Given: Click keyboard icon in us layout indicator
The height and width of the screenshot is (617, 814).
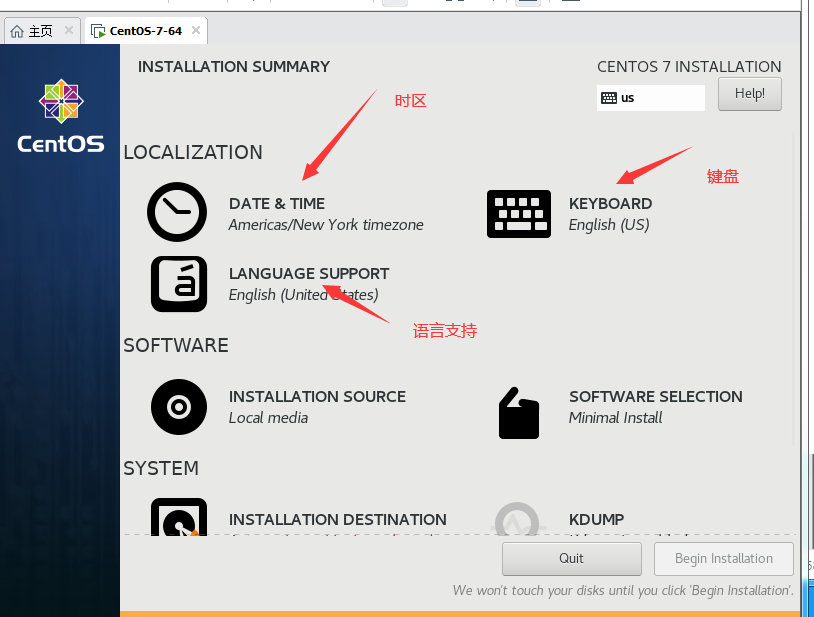Looking at the screenshot, I should pos(608,98).
